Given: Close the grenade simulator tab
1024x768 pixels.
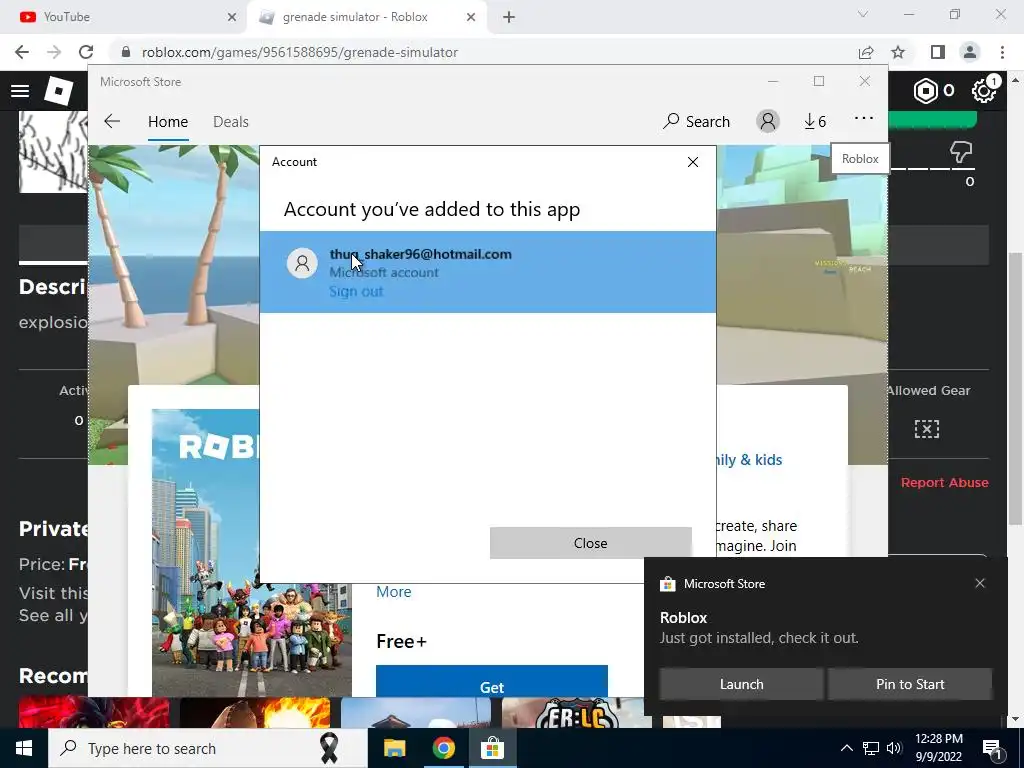Looking at the screenshot, I should (471, 18).
